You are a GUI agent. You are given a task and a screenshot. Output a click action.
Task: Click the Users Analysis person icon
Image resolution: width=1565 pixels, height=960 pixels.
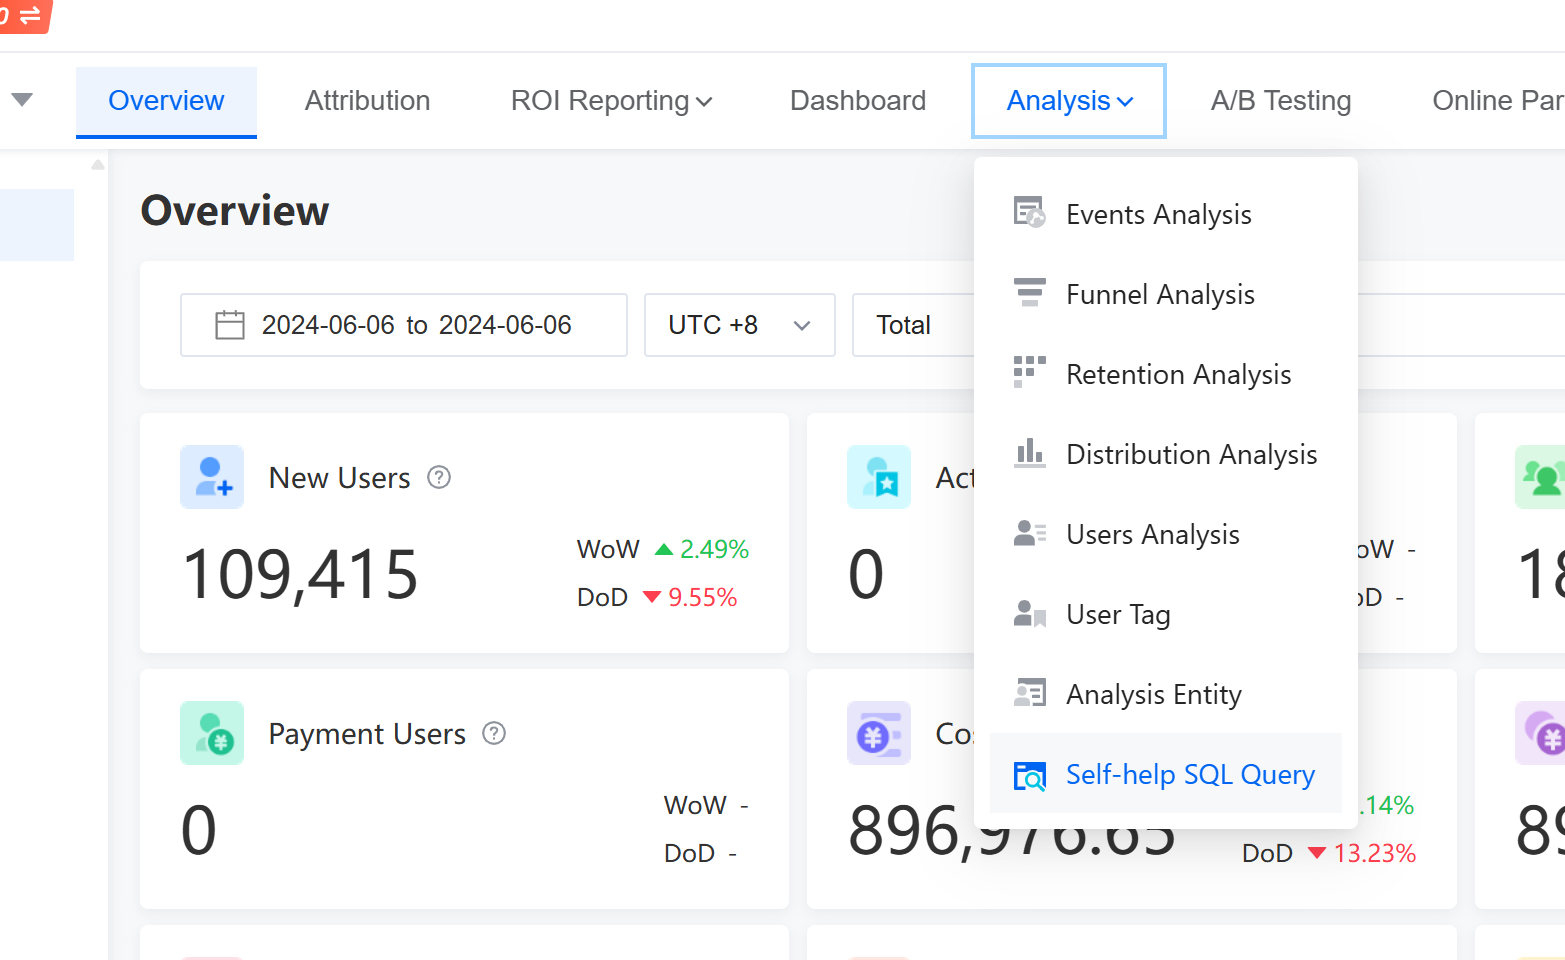coord(1029,533)
